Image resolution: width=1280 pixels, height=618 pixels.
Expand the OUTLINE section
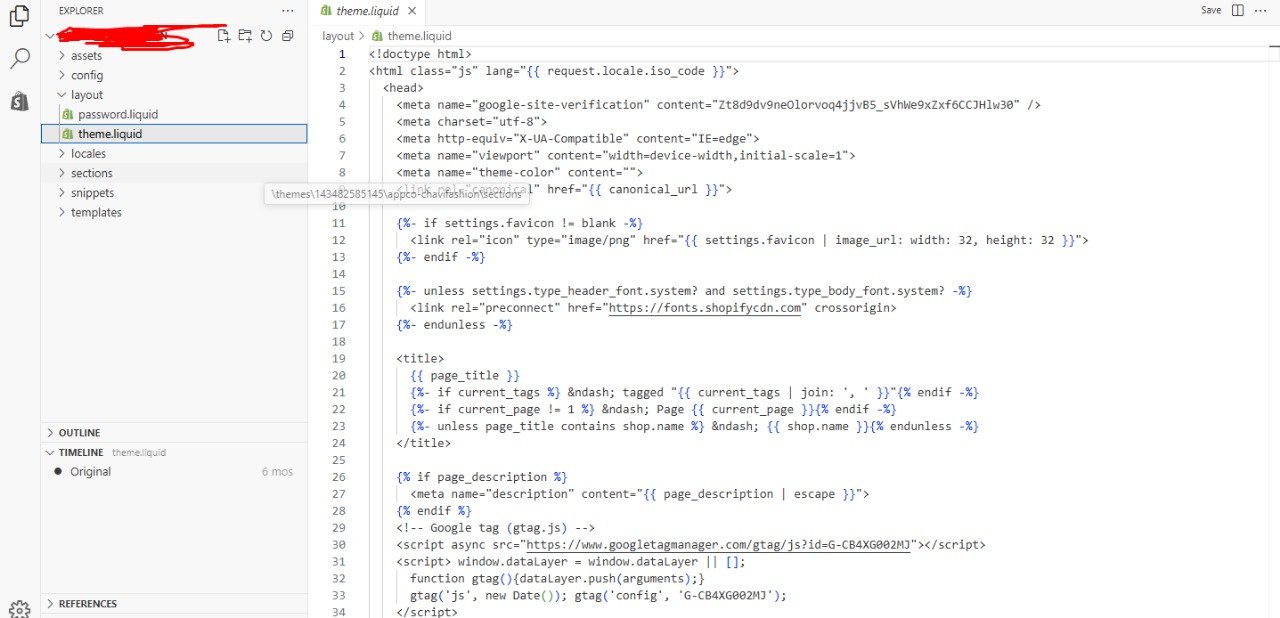[x=79, y=433]
